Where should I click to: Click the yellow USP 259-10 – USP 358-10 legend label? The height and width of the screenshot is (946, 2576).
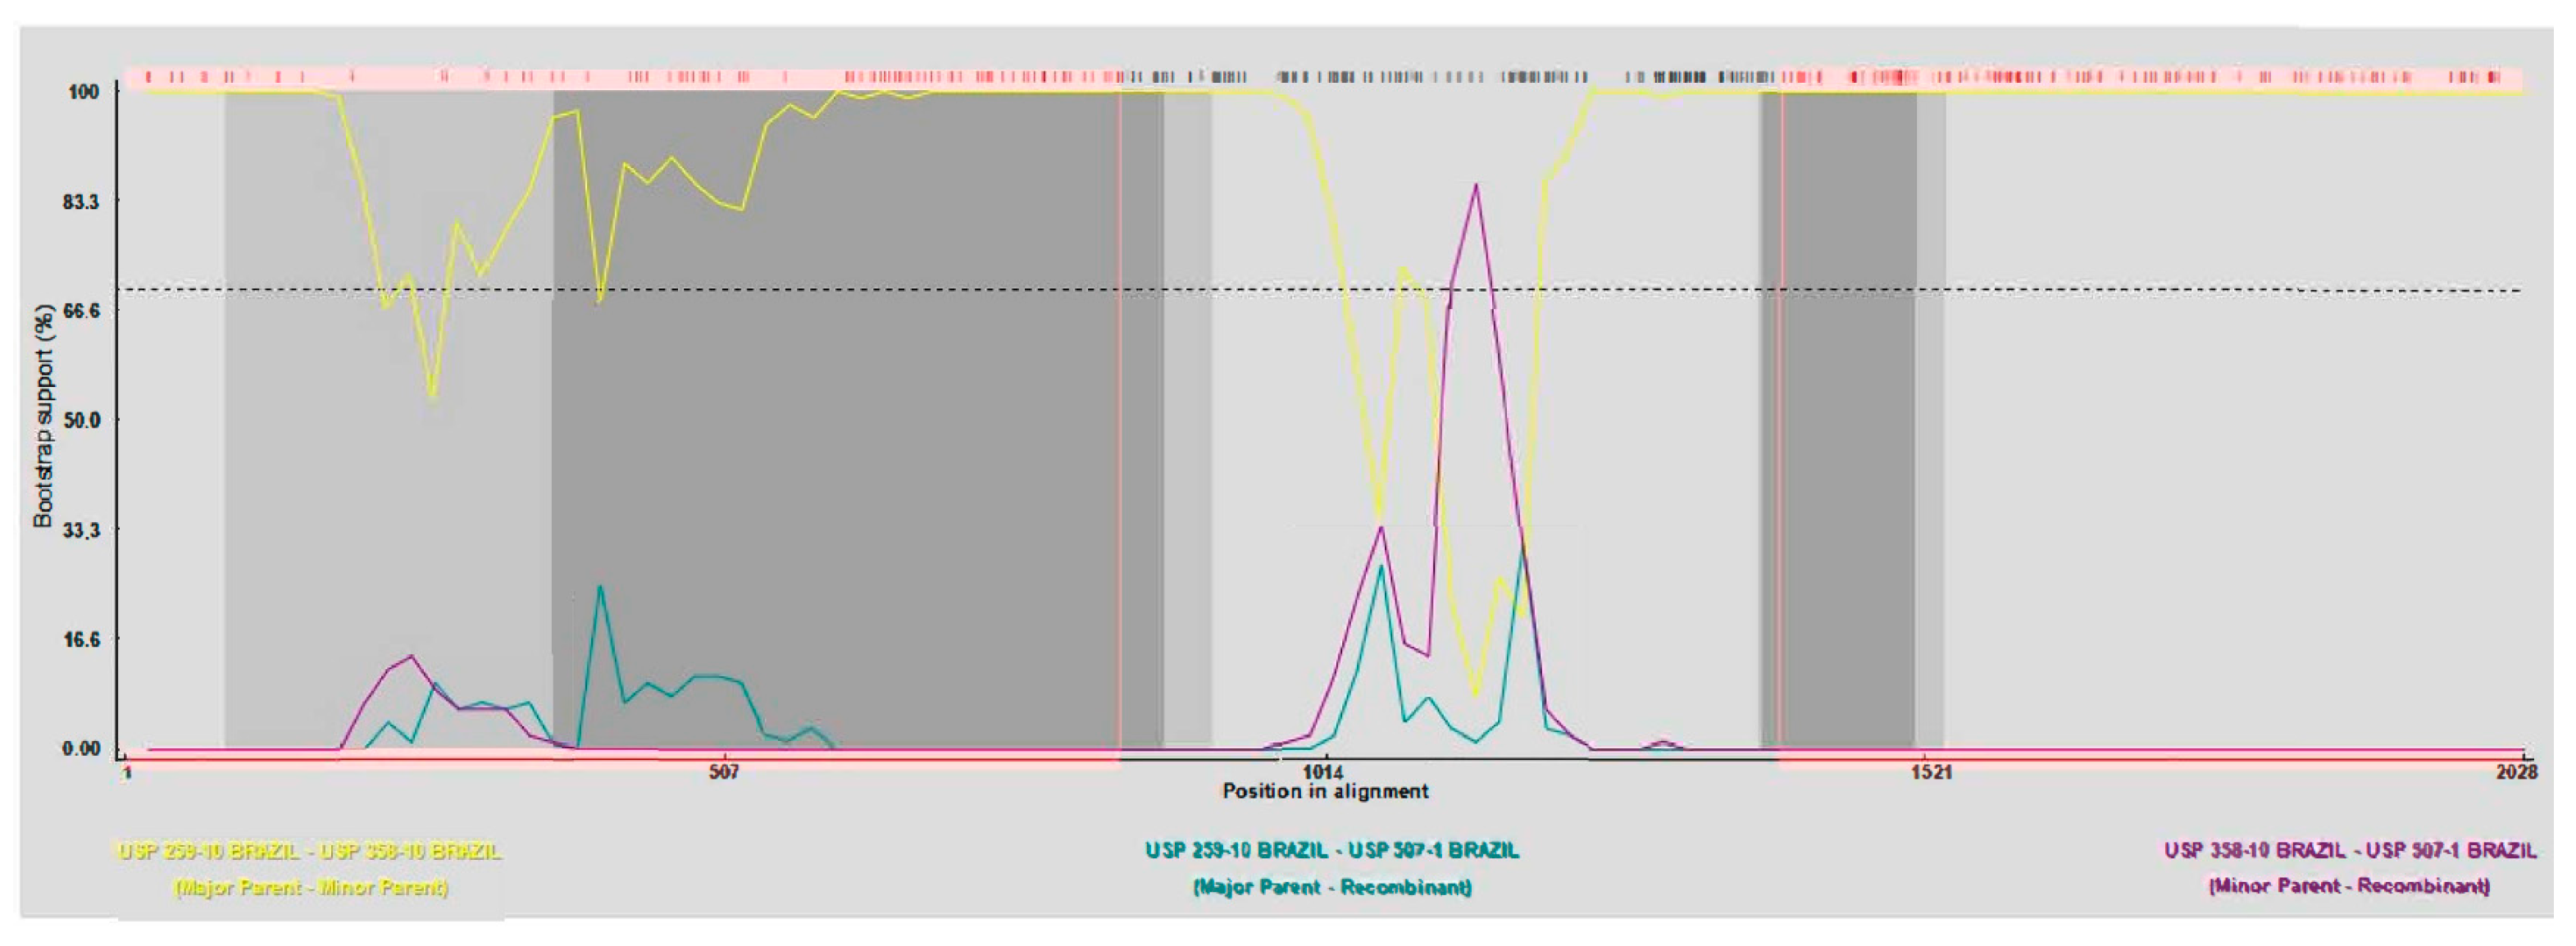tap(310, 852)
